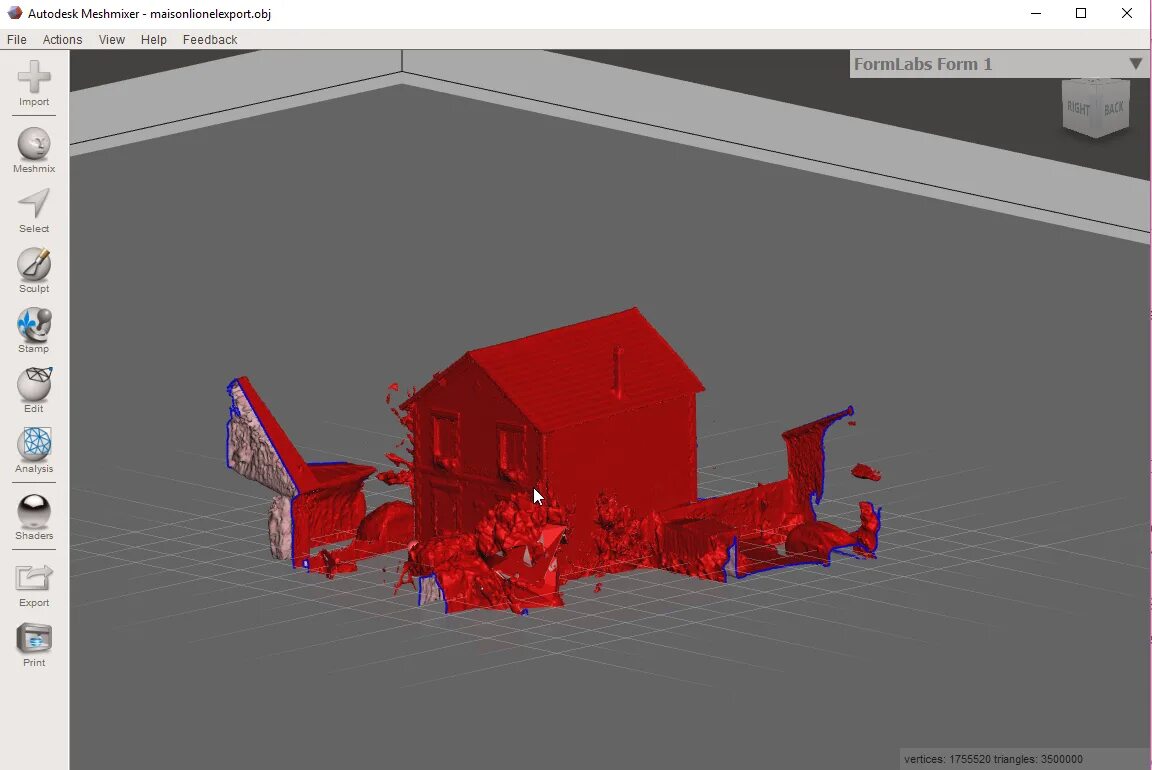Open the Stamp tool
The height and width of the screenshot is (770, 1152).
coord(34,330)
